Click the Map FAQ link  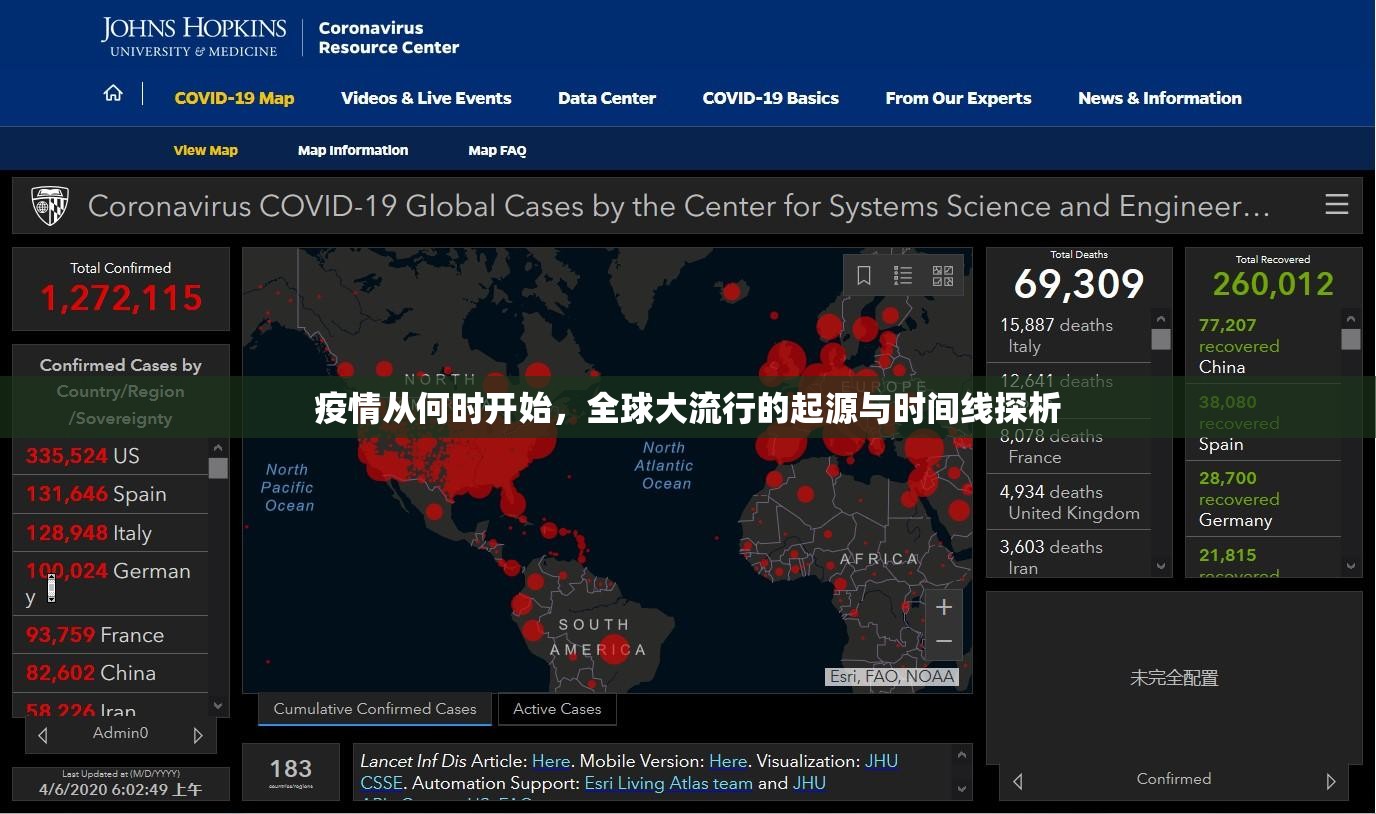click(497, 151)
